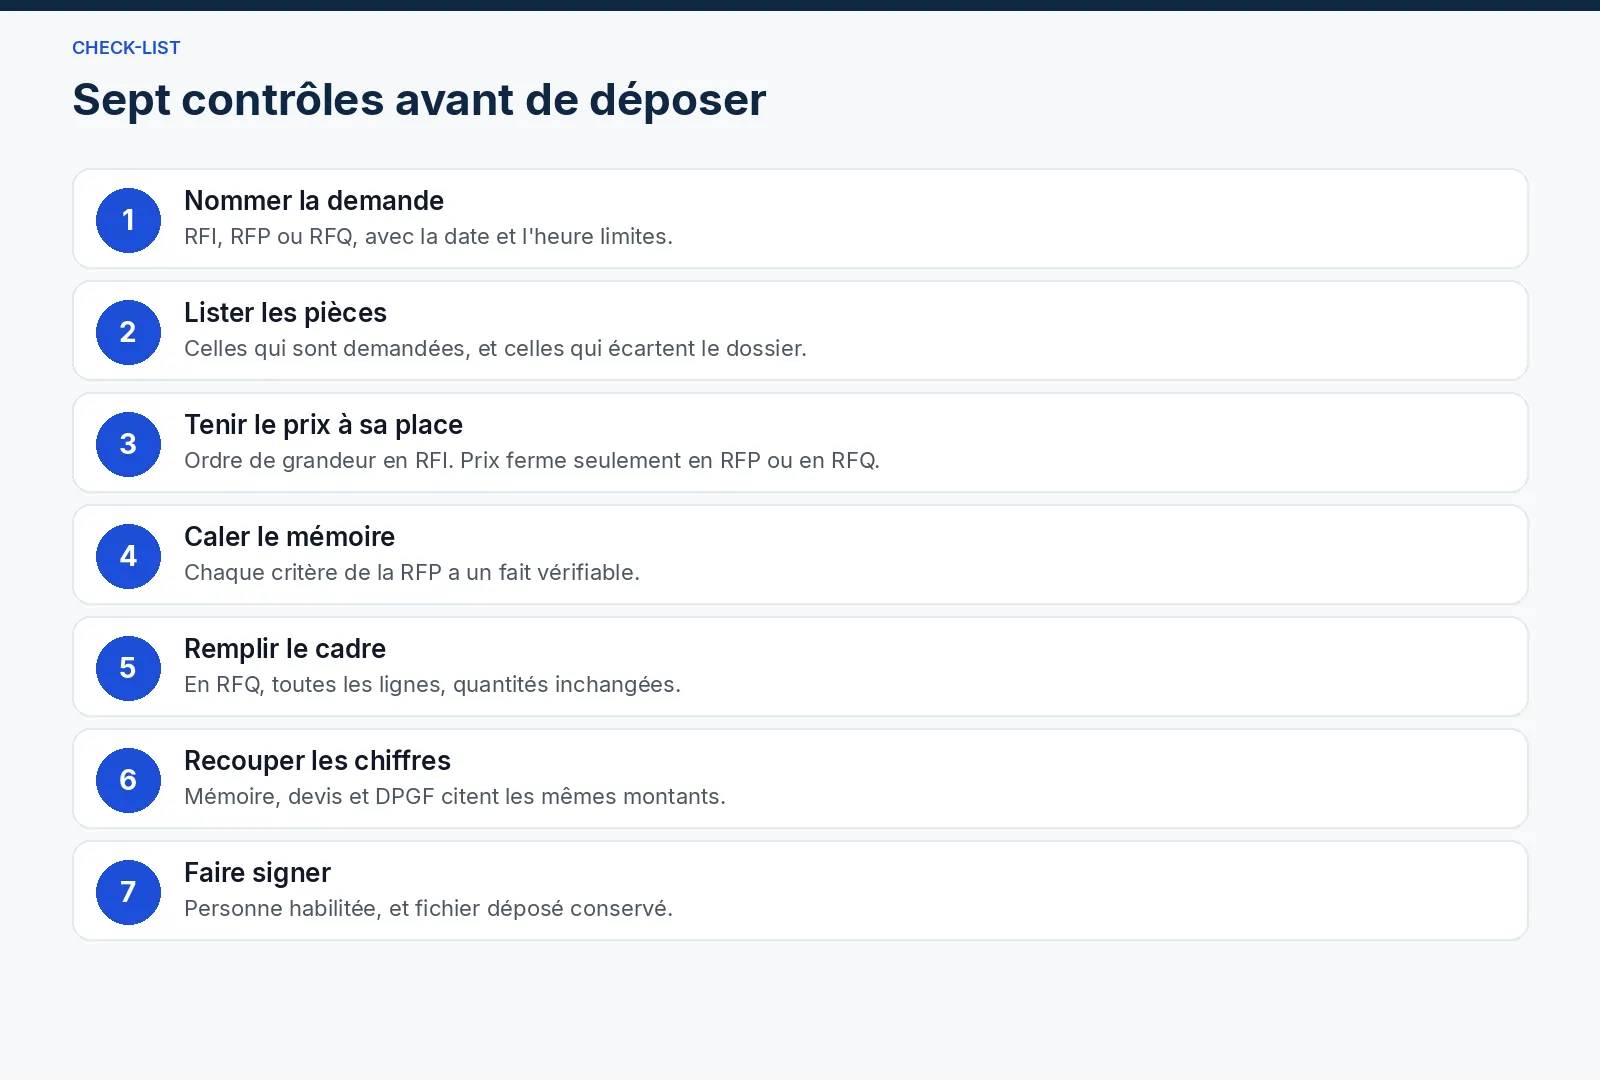This screenshot has height=1080, width=1600.
Task: Click the blue number 2 circle
Action: [128, 332]
